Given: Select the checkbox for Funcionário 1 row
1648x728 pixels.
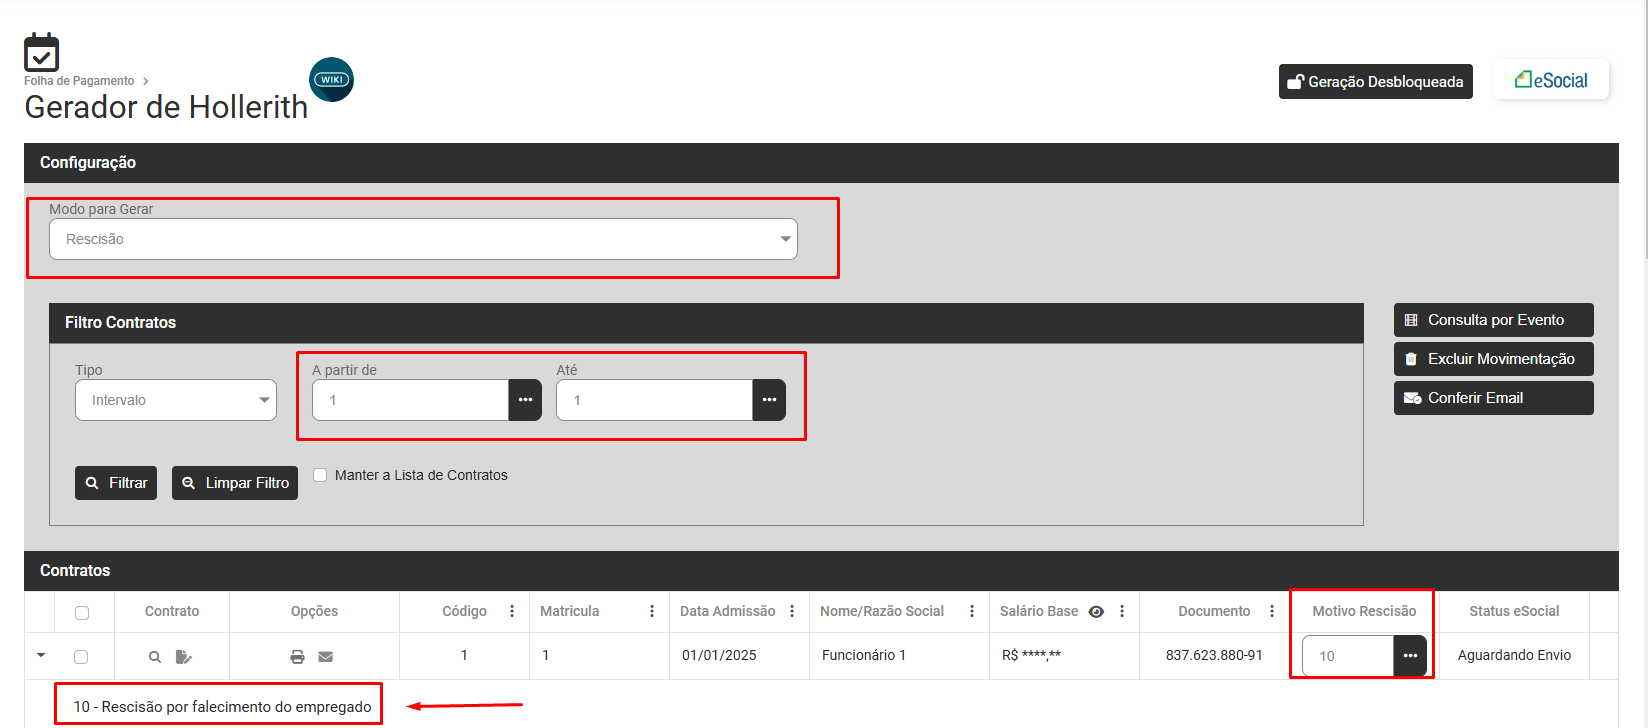Looking at the screenshot, I should 81,657.
